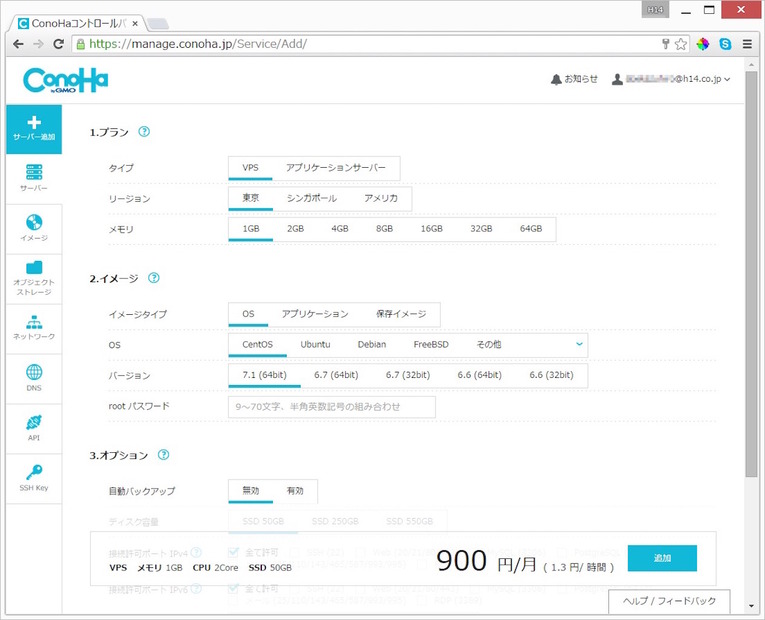Choose 保存イメージ image type

coord(401,314)
